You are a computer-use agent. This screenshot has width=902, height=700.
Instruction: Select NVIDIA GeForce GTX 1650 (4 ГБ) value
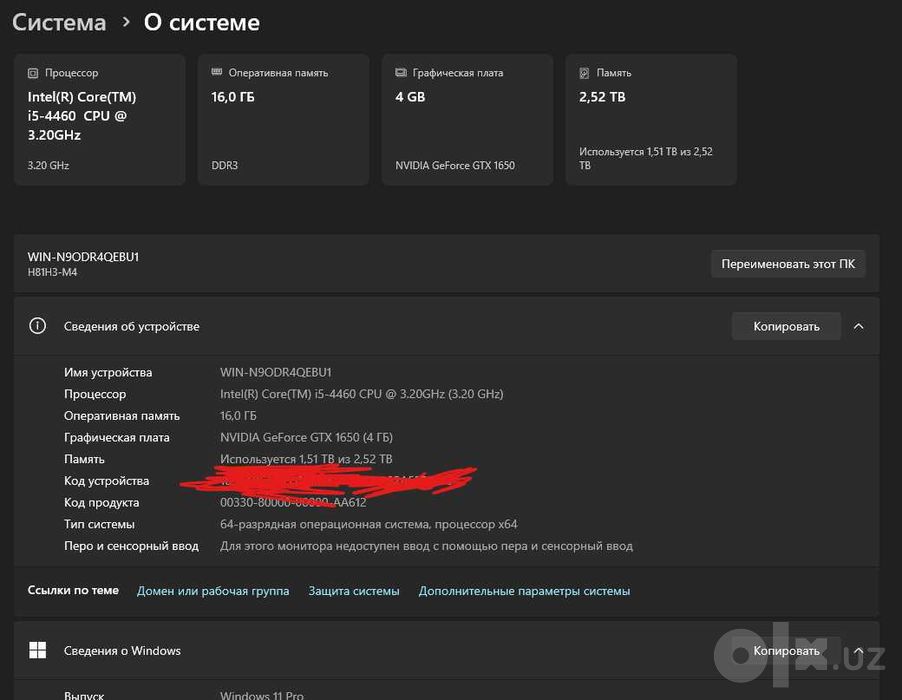306,437
